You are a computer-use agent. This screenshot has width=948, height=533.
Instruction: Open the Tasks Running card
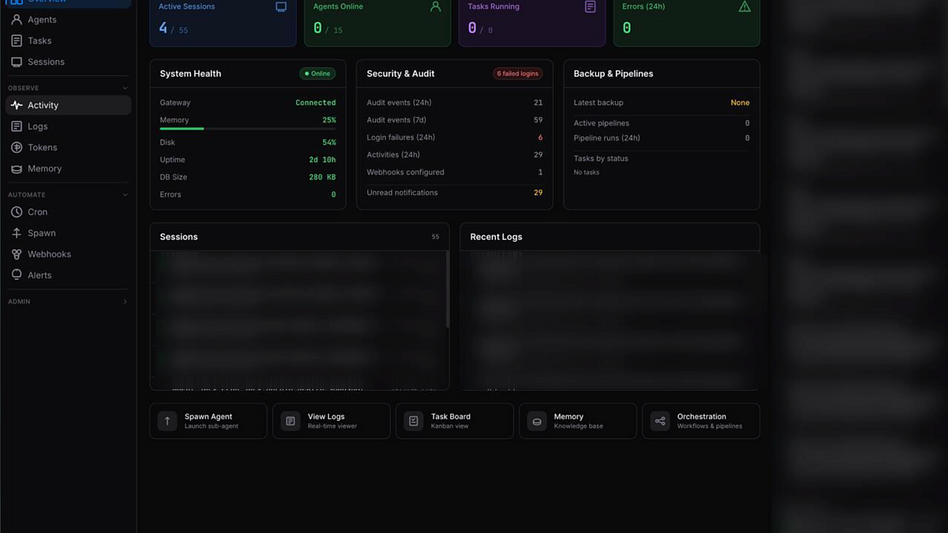pos(532,22)
